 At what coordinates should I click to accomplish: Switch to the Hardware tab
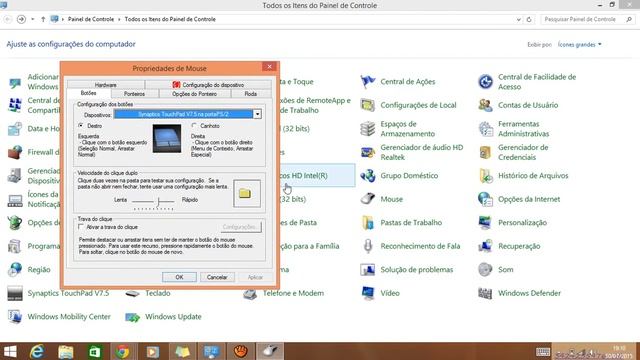[106, 85]
